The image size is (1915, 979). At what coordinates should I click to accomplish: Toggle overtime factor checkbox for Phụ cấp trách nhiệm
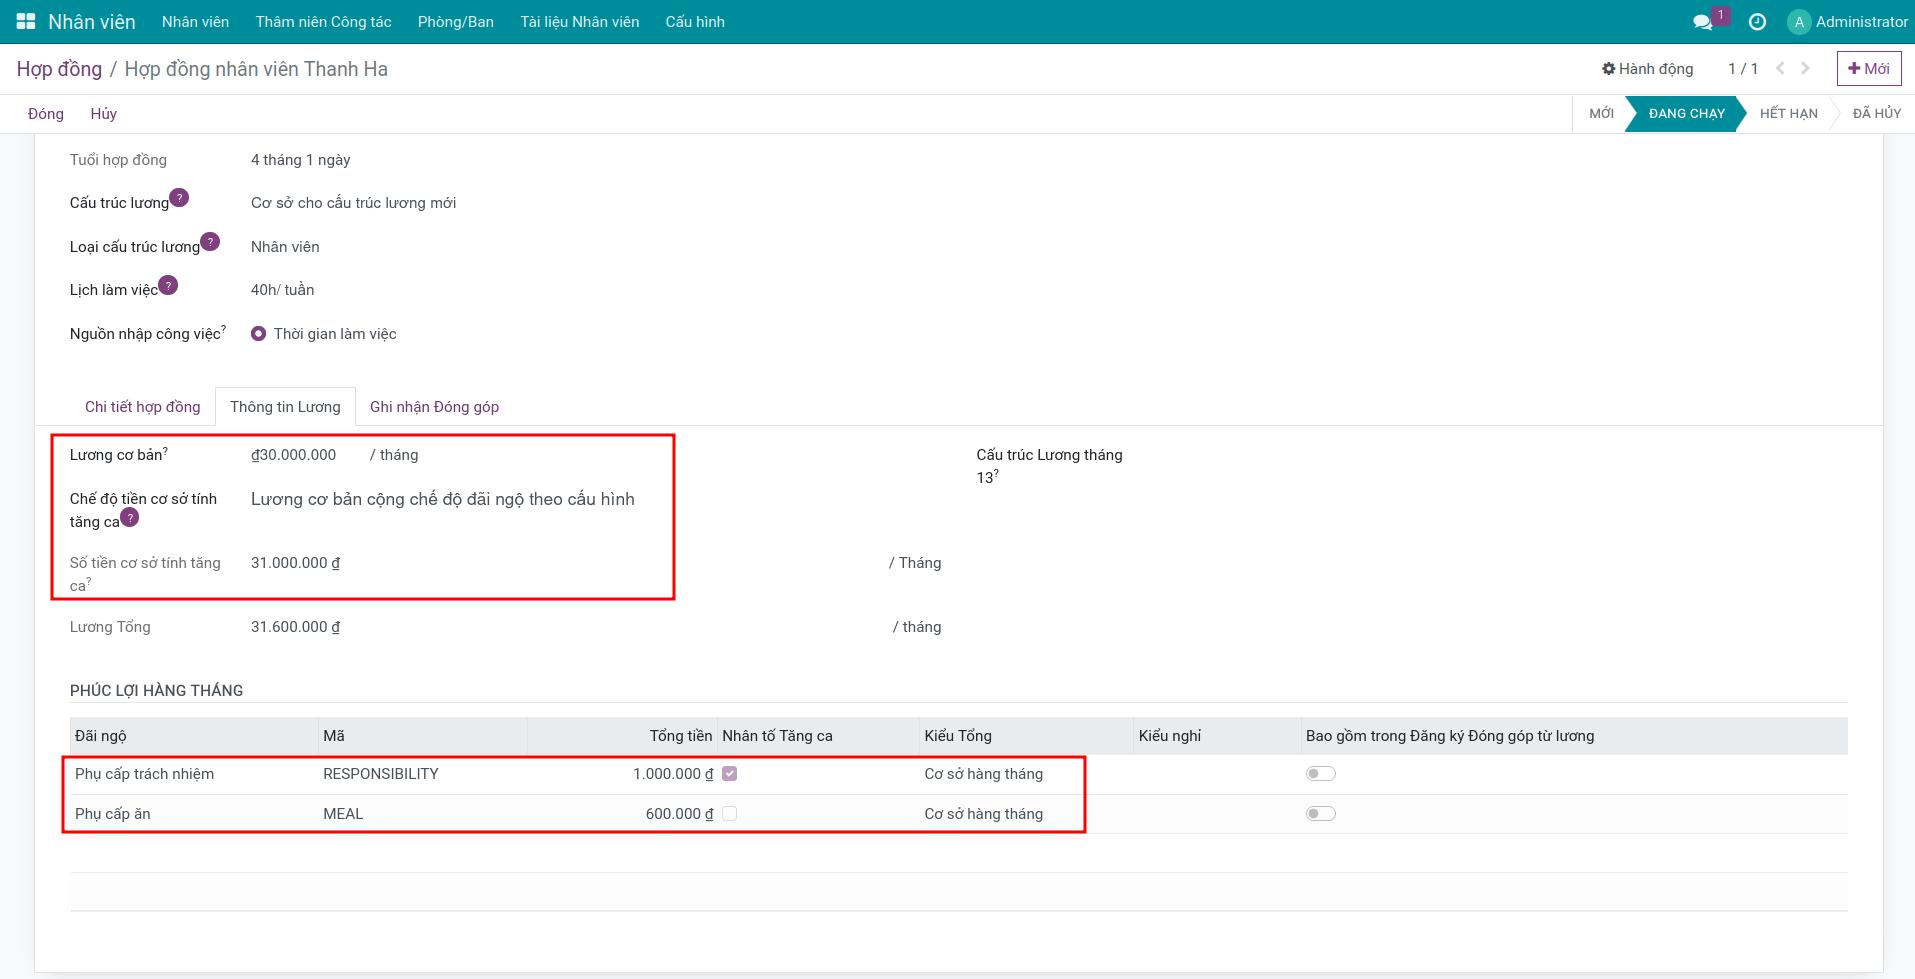730,774
